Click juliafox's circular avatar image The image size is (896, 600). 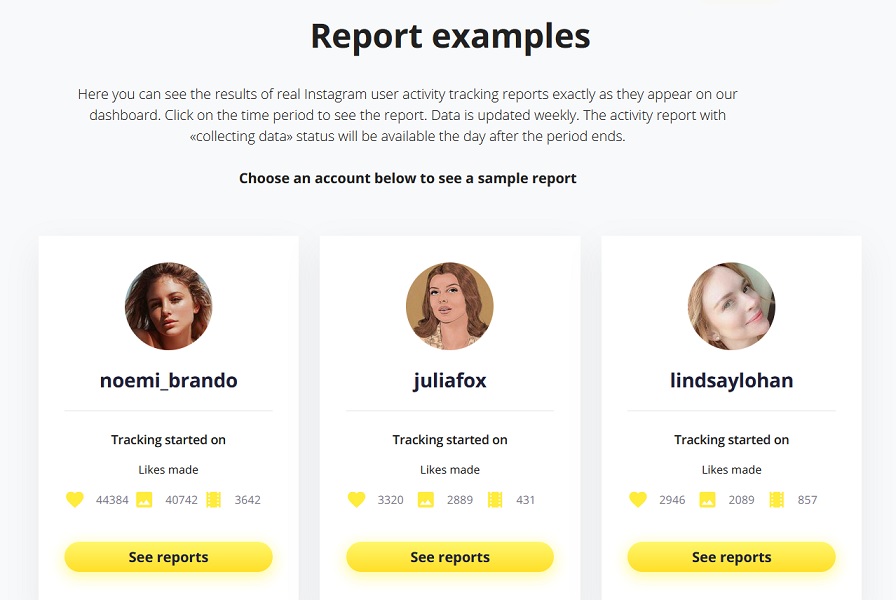coord(449,307)
